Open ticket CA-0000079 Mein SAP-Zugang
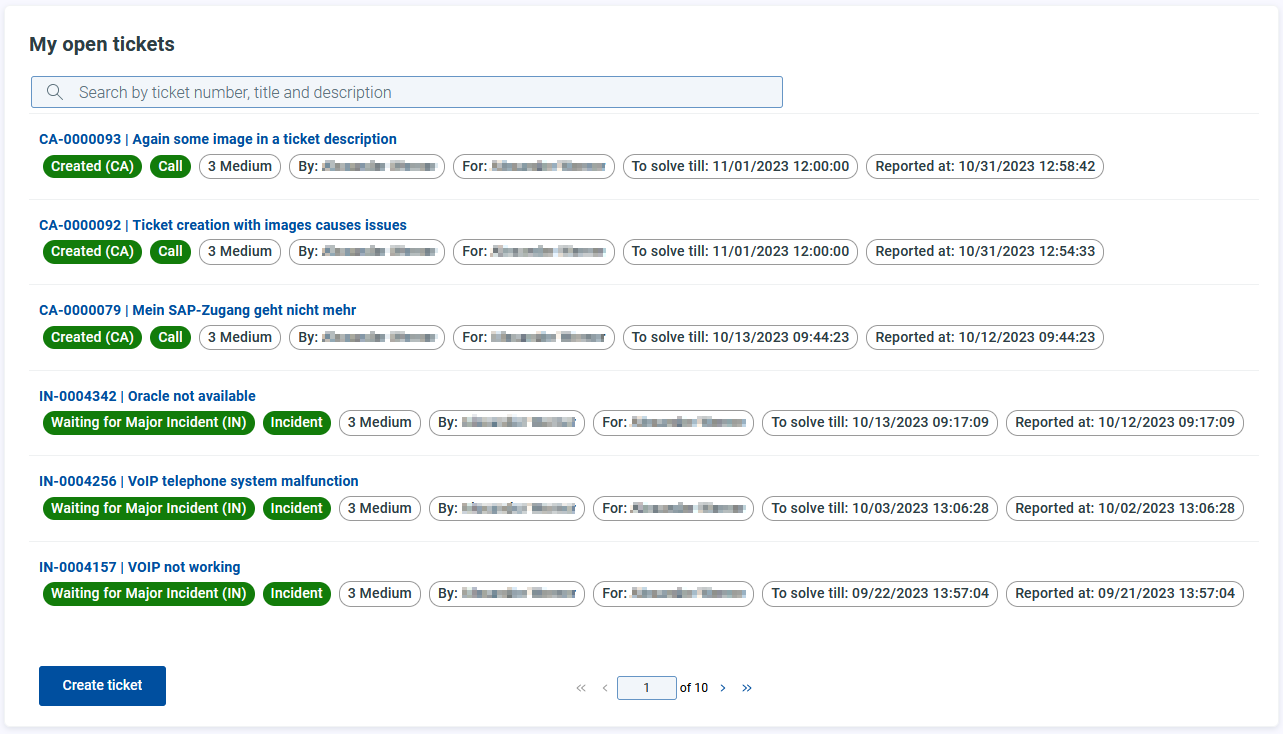This screenshot has width=1283, height=734. click(198, 310)
